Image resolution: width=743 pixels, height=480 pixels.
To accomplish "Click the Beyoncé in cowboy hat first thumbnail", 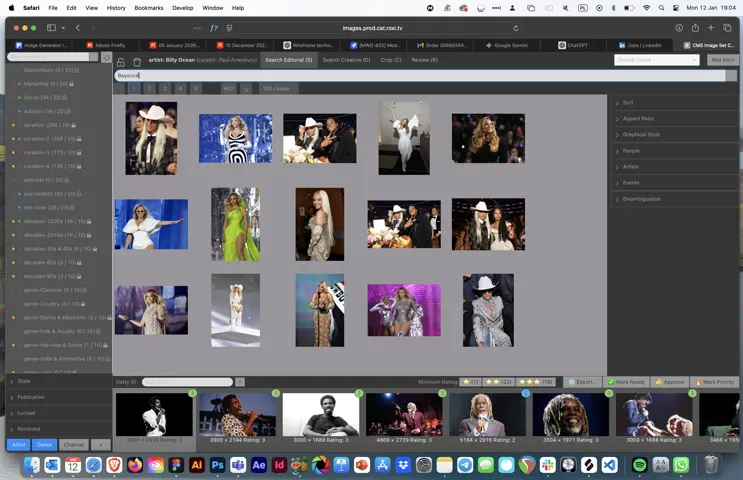I will coord(151,138).
